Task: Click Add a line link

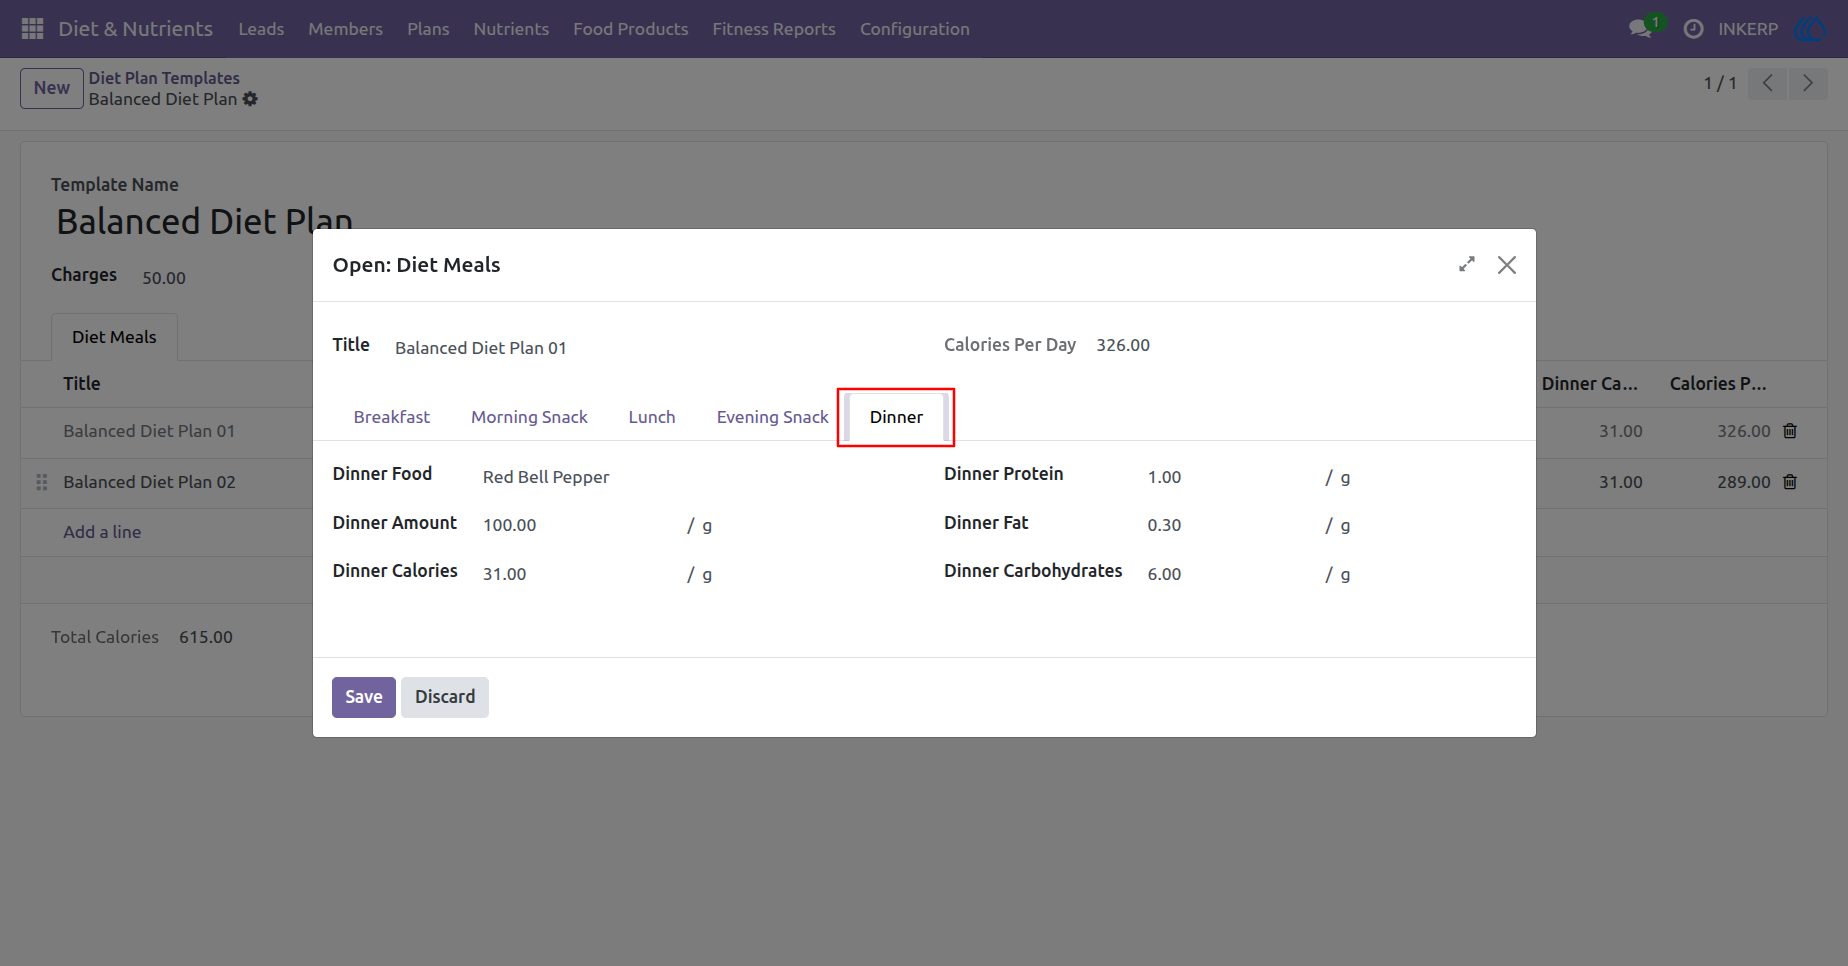Action: point(102,532)
